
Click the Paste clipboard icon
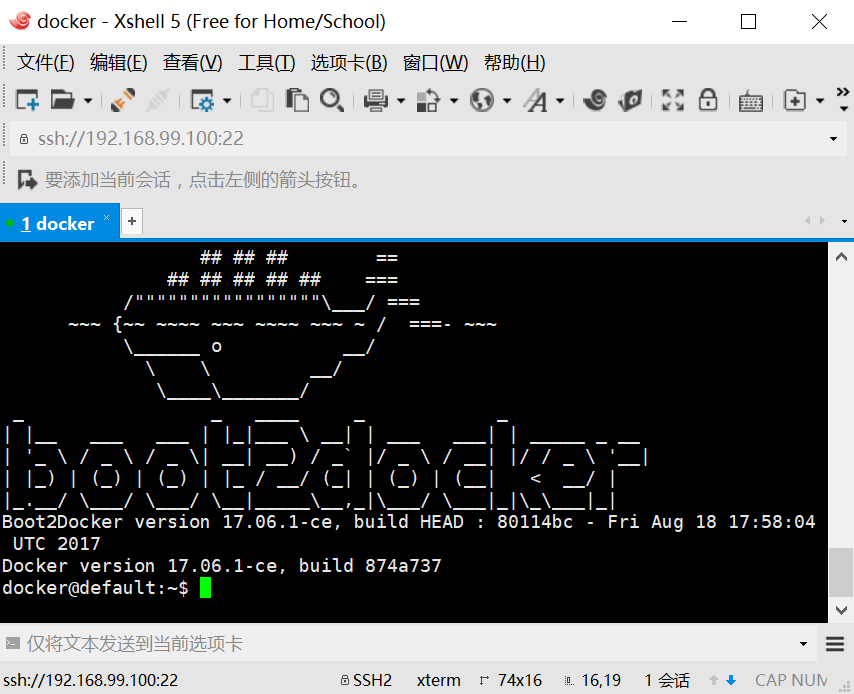297,100
